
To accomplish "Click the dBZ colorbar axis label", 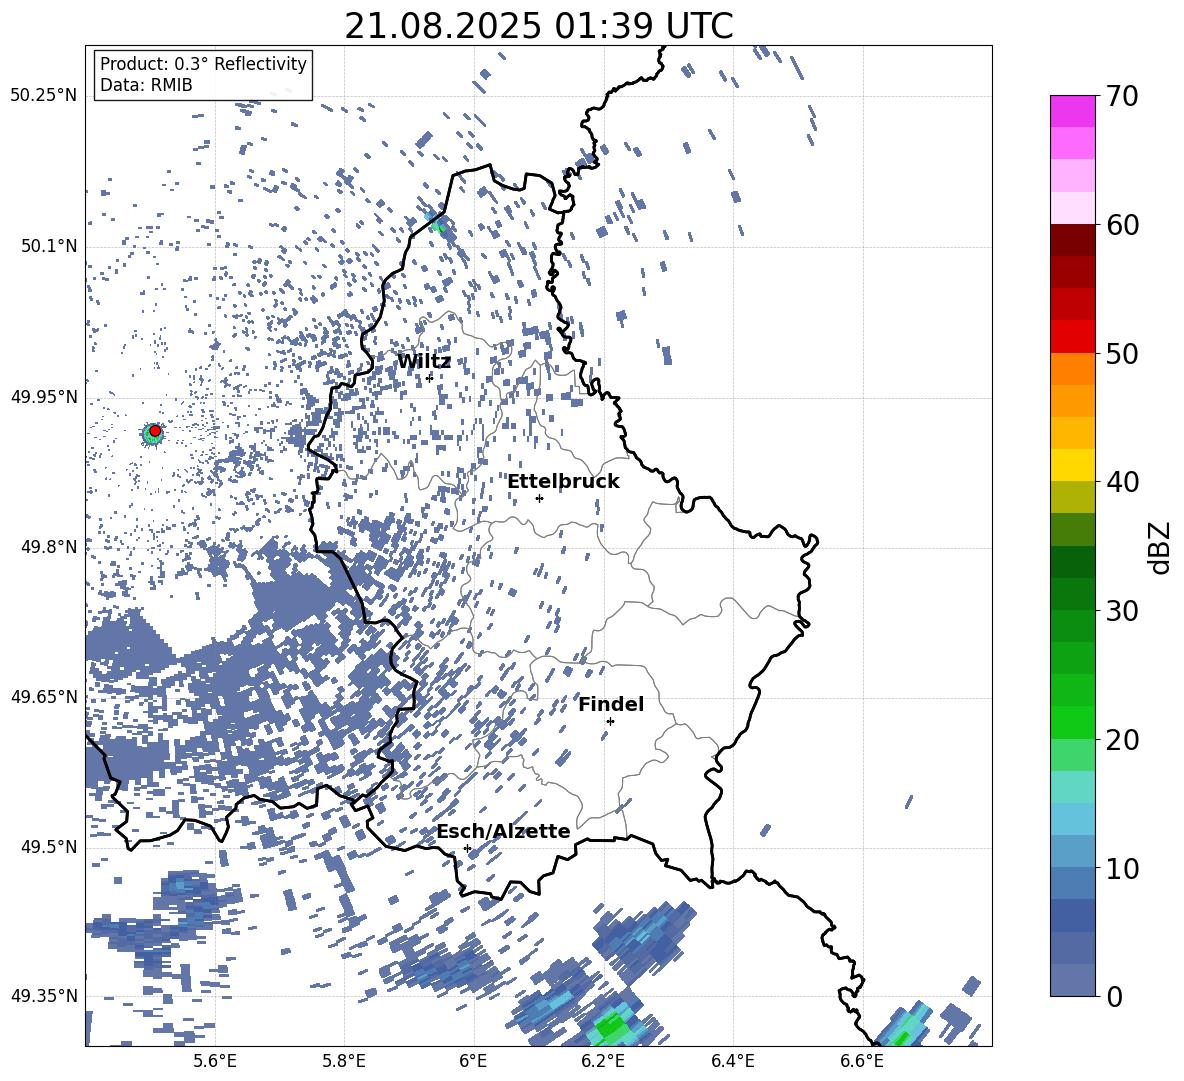I will coord(1161,547).
